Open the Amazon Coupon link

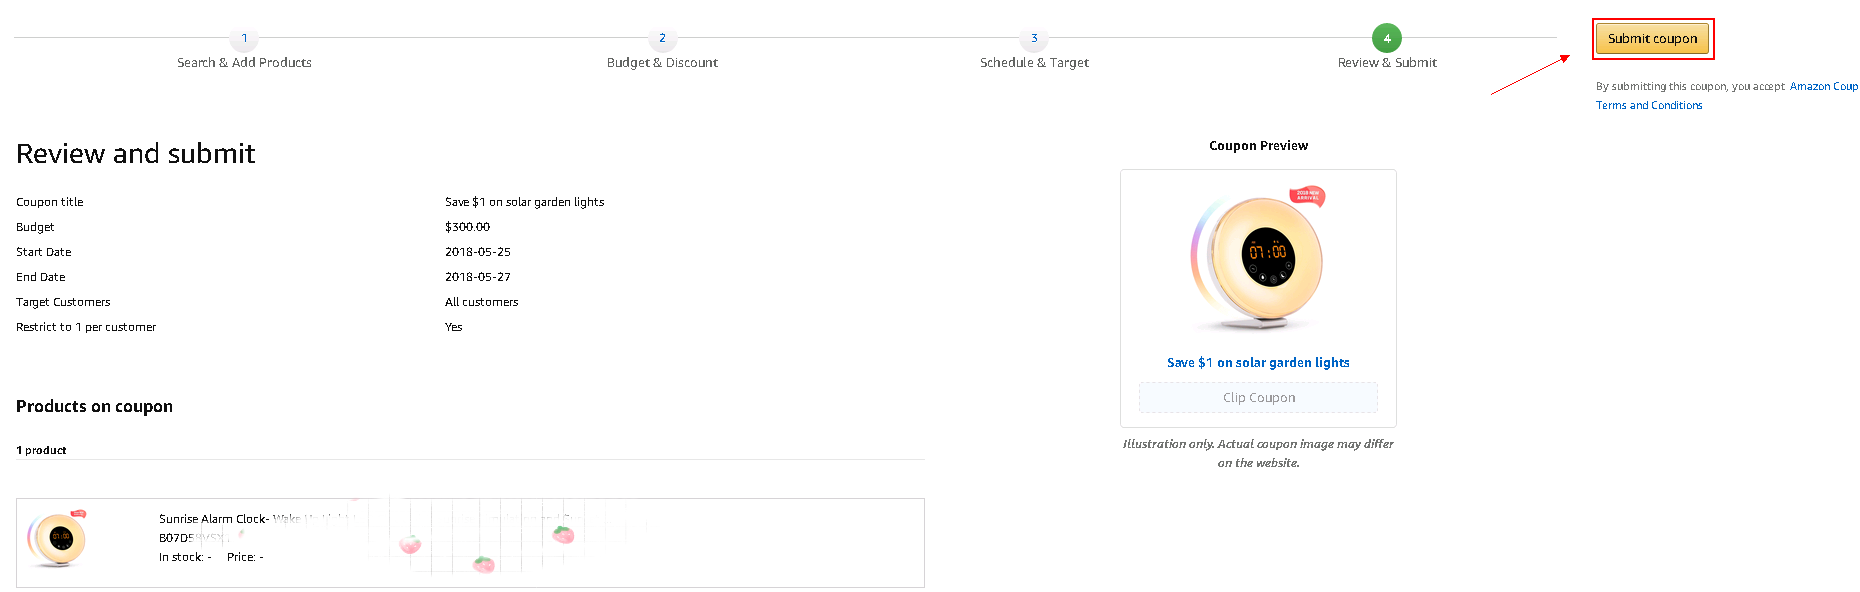point(1823,87)
